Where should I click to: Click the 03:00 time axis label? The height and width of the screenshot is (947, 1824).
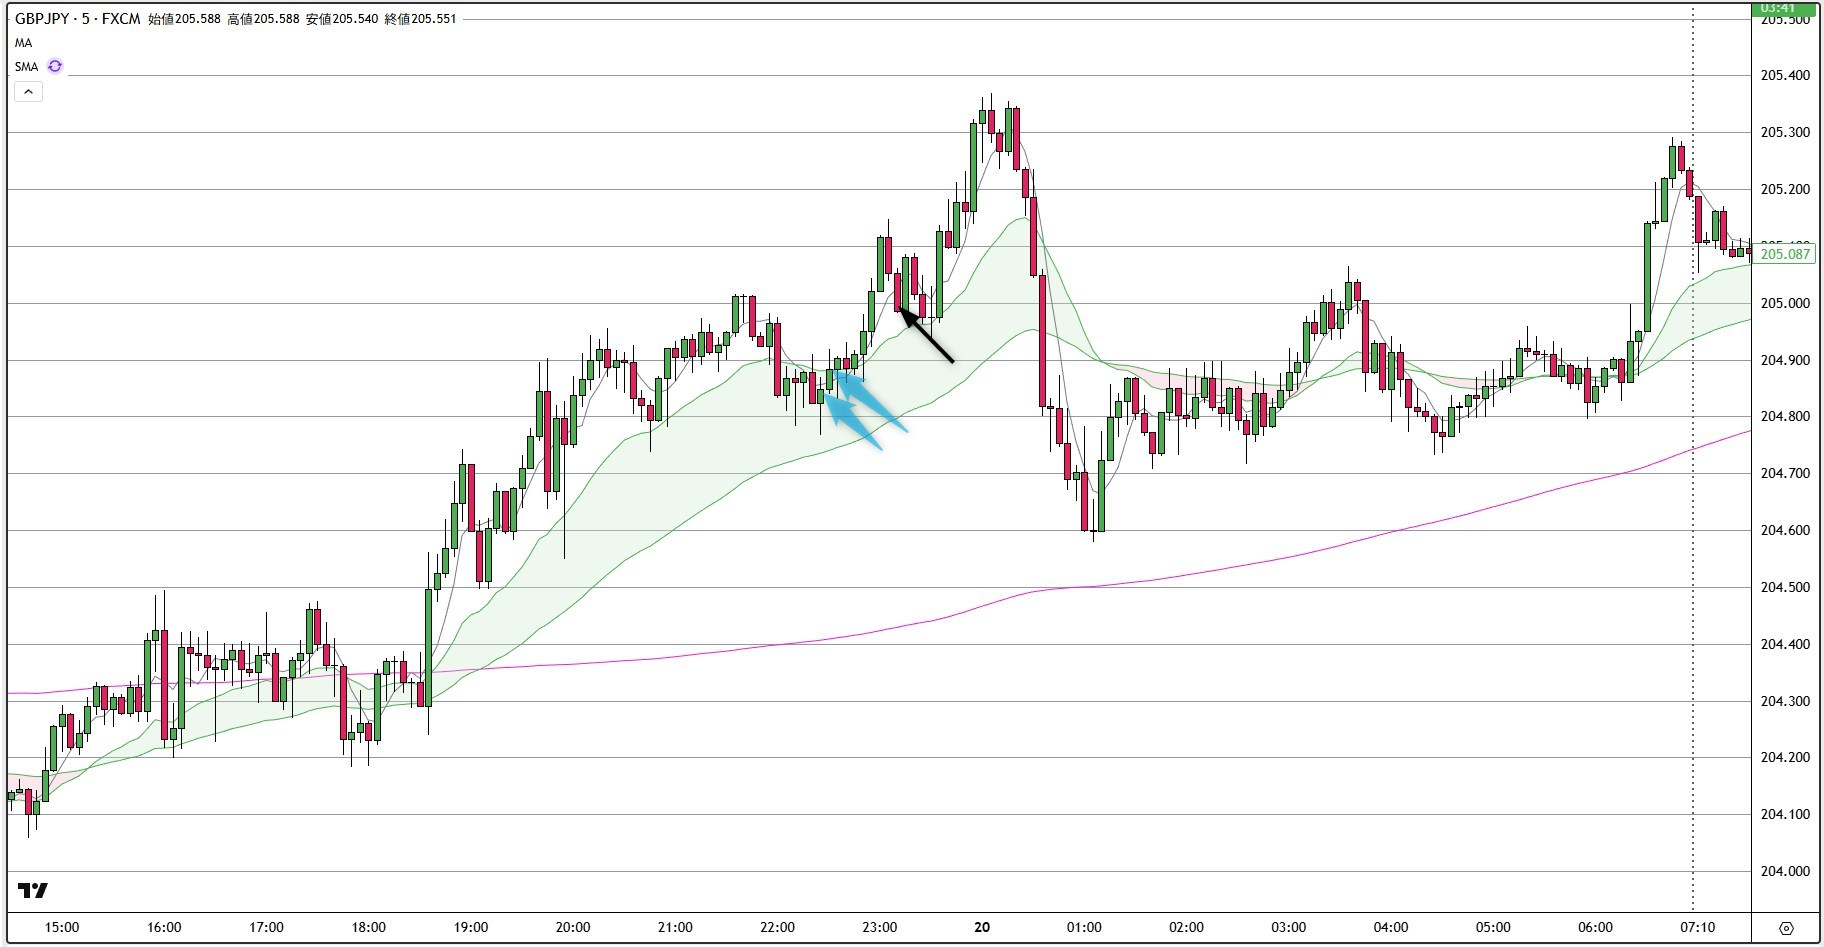pyautogui.click(x=1289, y=927)
